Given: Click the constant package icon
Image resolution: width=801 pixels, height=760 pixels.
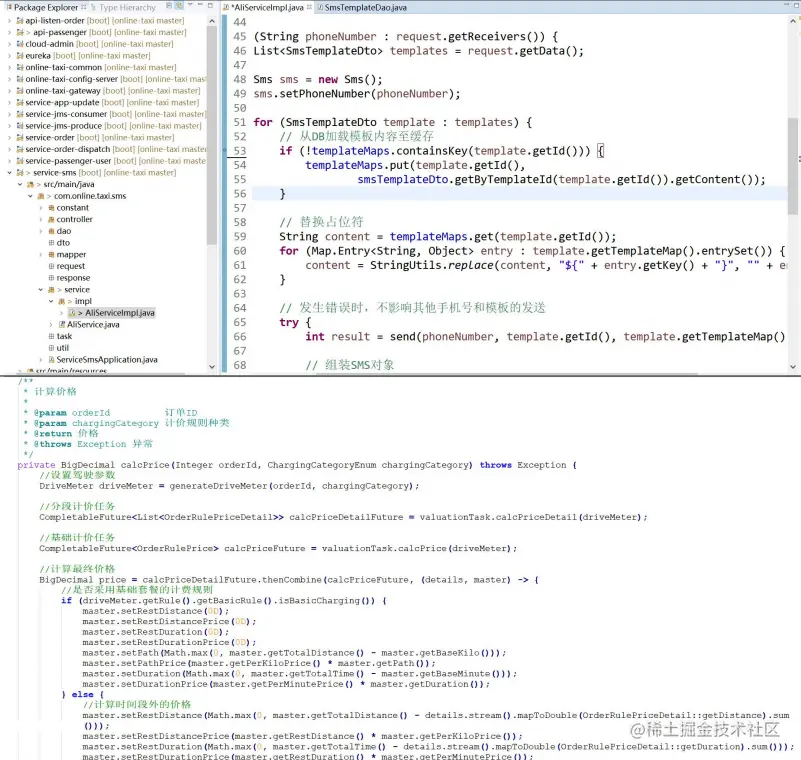Looking at the screenshot, I should point(51,208).
